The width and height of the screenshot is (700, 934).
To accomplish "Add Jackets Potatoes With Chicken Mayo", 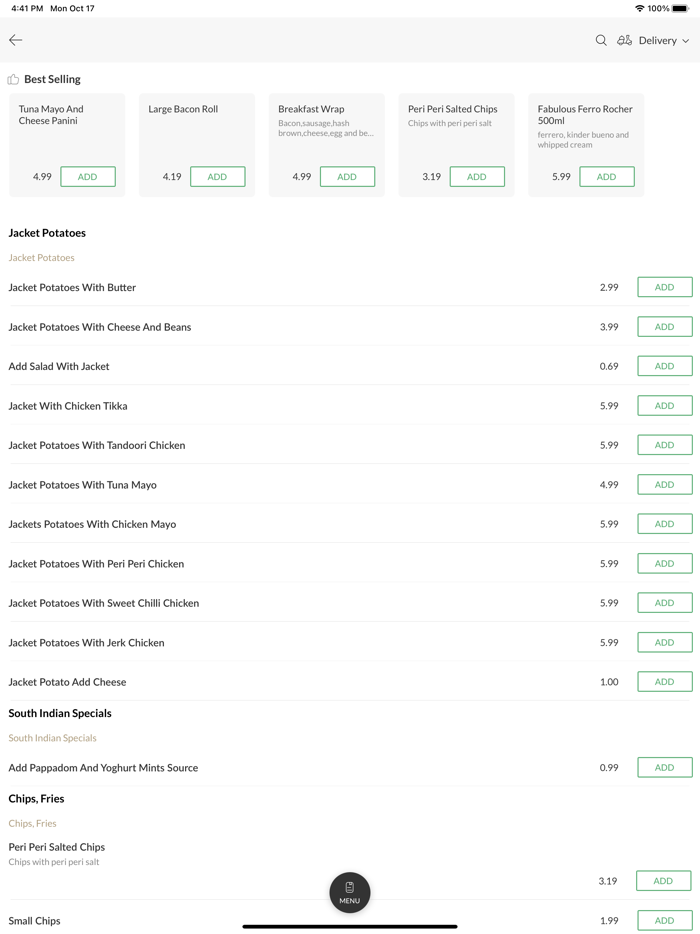I will (x=665, y=524).
